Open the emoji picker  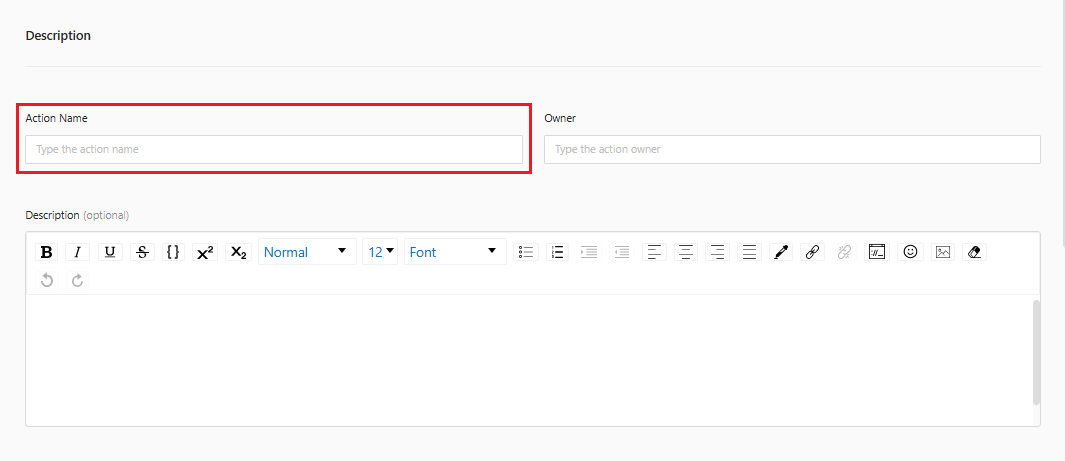pyautogui.click(x=910, y=252)
